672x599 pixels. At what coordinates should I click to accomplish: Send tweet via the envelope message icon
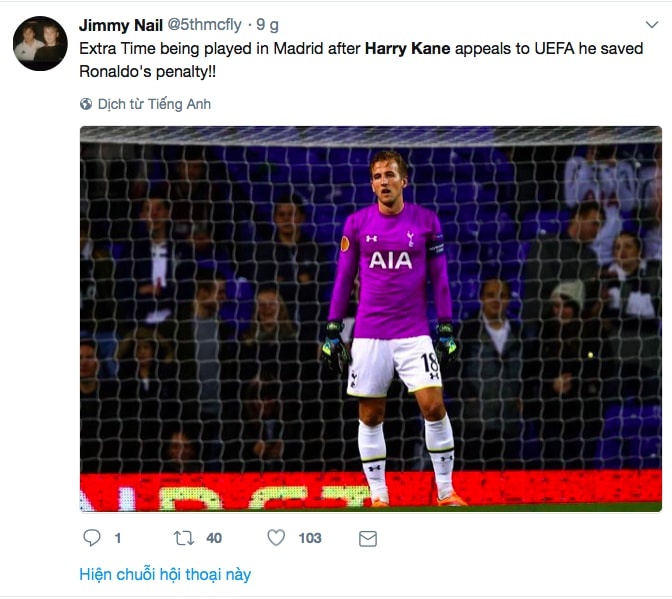(x=368, y=538)
